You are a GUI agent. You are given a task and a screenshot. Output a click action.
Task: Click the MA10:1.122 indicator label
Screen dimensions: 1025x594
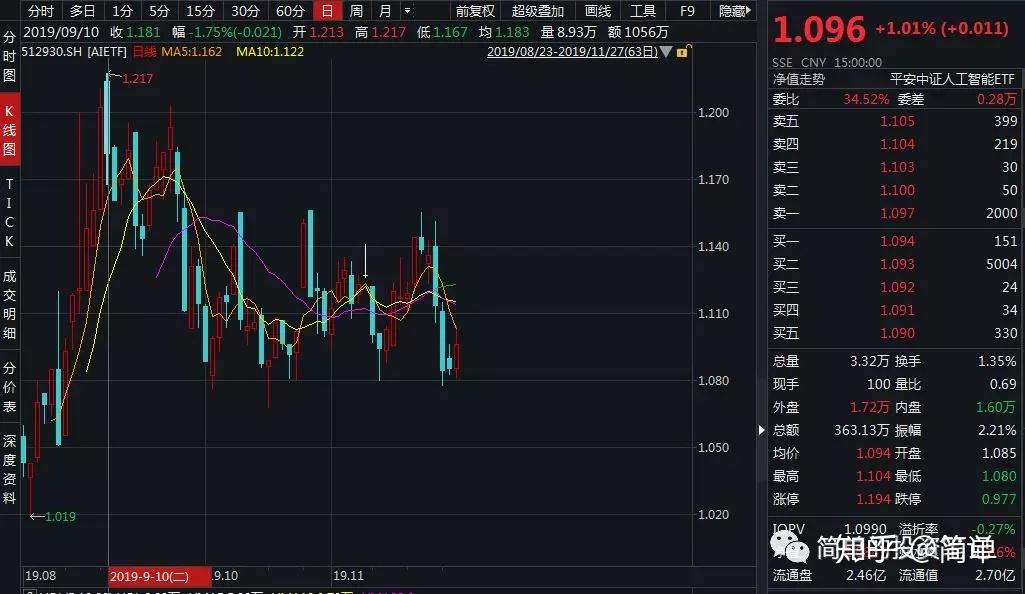(270, 52)
